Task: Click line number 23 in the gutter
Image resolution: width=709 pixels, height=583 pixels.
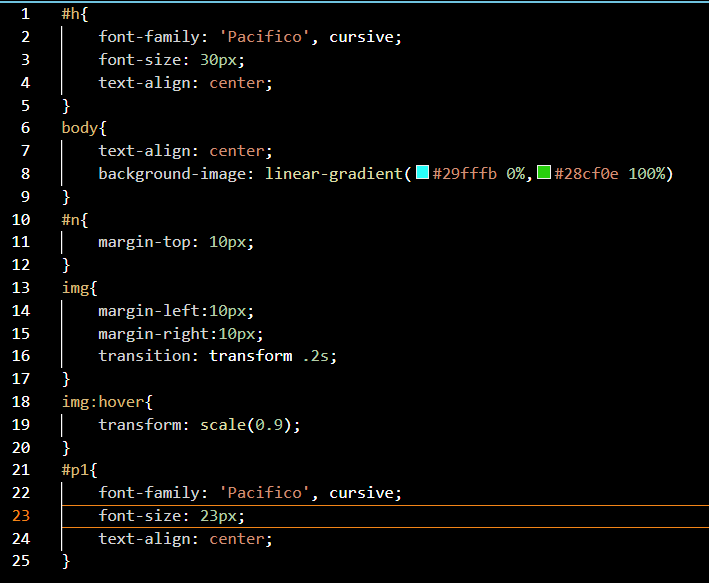Action: pos(21,516)
